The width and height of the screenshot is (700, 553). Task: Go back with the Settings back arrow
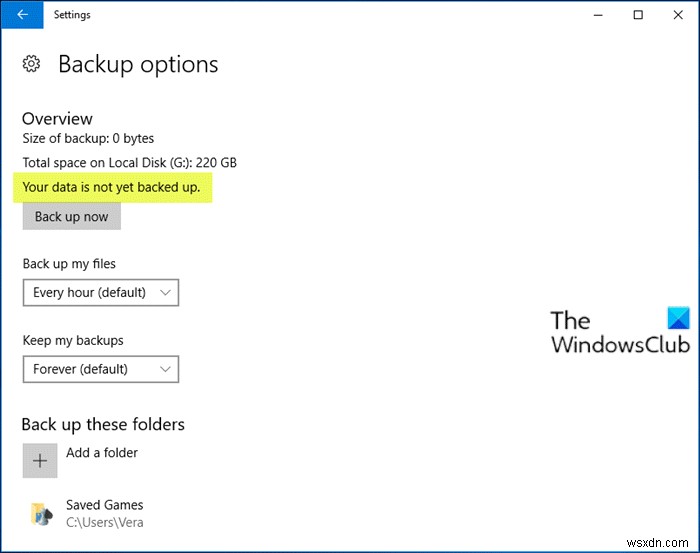pos(22,14)
